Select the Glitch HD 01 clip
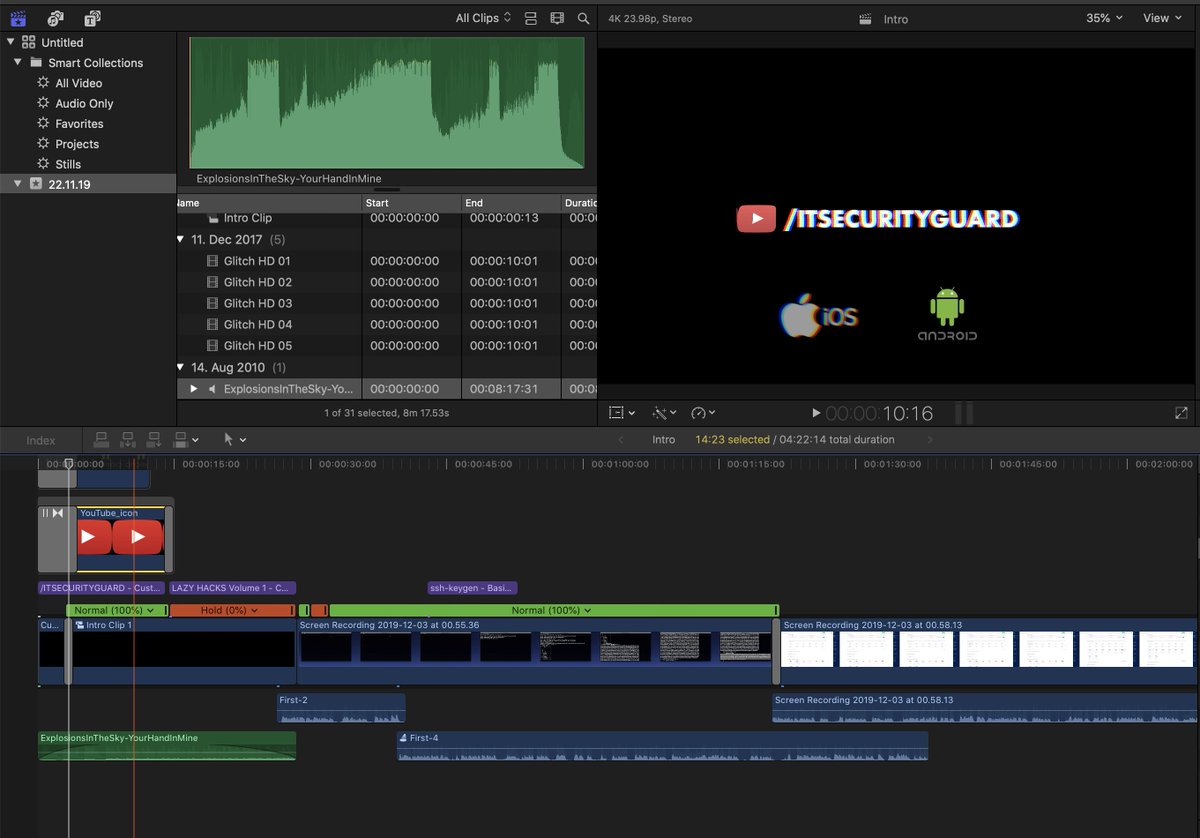This screenshot has width=1200, height=838. 387,261
